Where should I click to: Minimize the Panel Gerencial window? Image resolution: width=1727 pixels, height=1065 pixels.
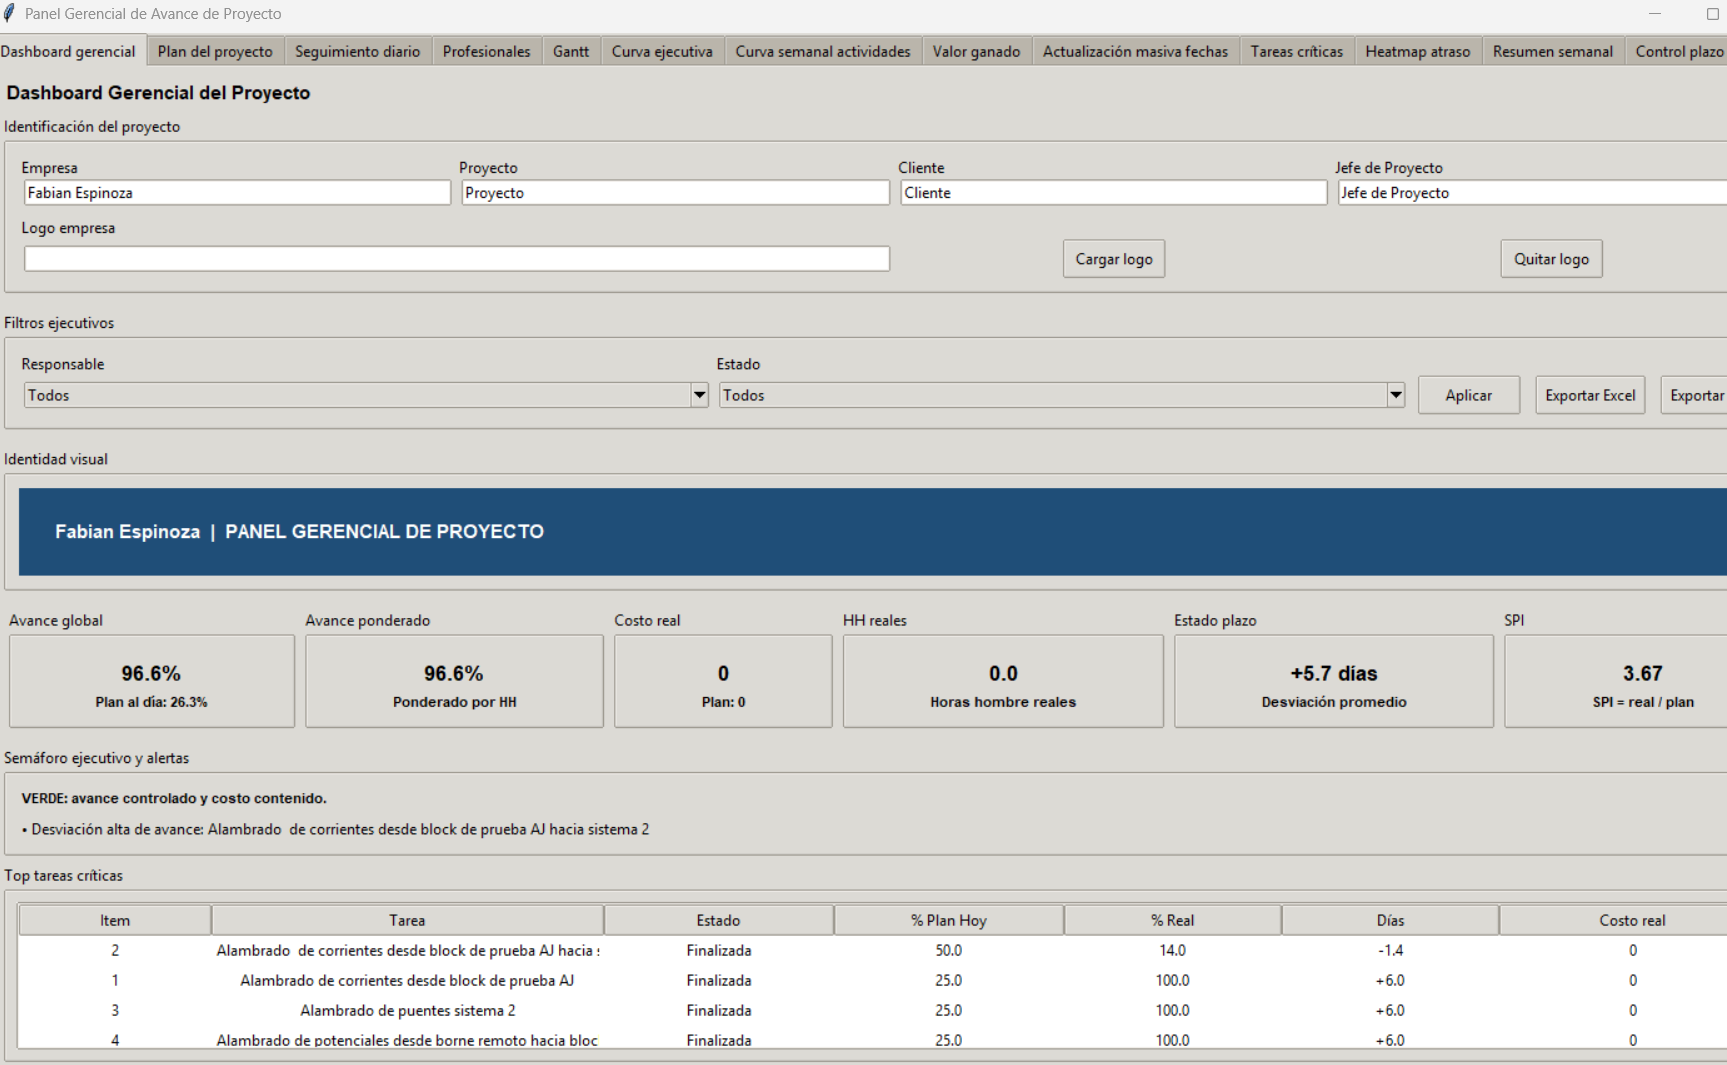click(x=1655, y=14)
